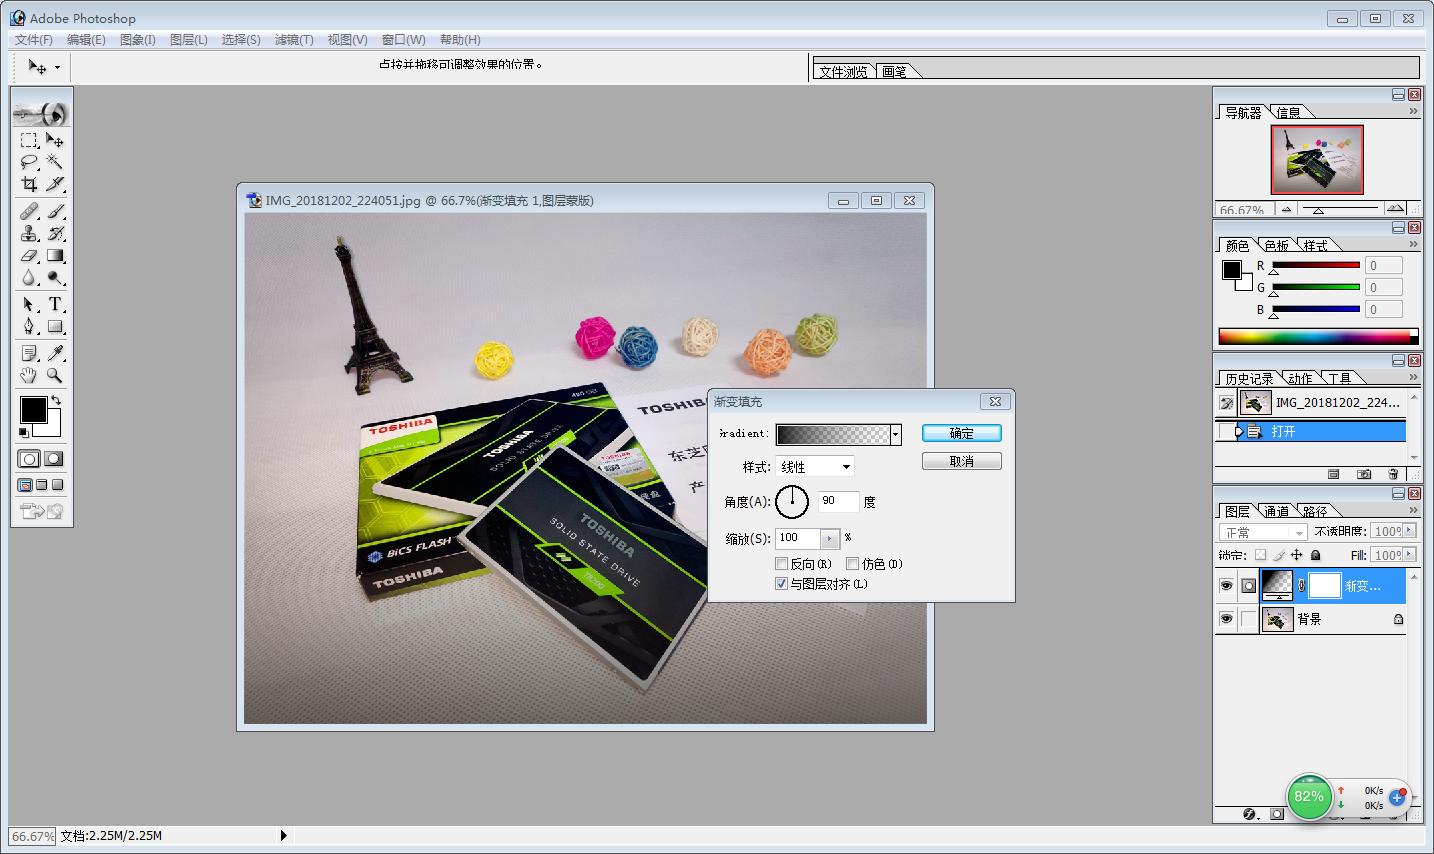Image resolution: width=1434 pixels, height=854 pixels.
Task: Enable the 反向 (Reverse) checkbox
Action: (x=782, y=564)
